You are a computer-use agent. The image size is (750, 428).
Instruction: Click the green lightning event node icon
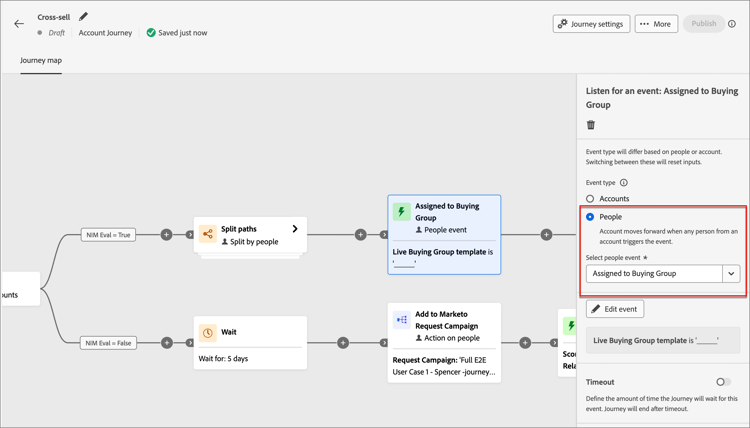402,212
